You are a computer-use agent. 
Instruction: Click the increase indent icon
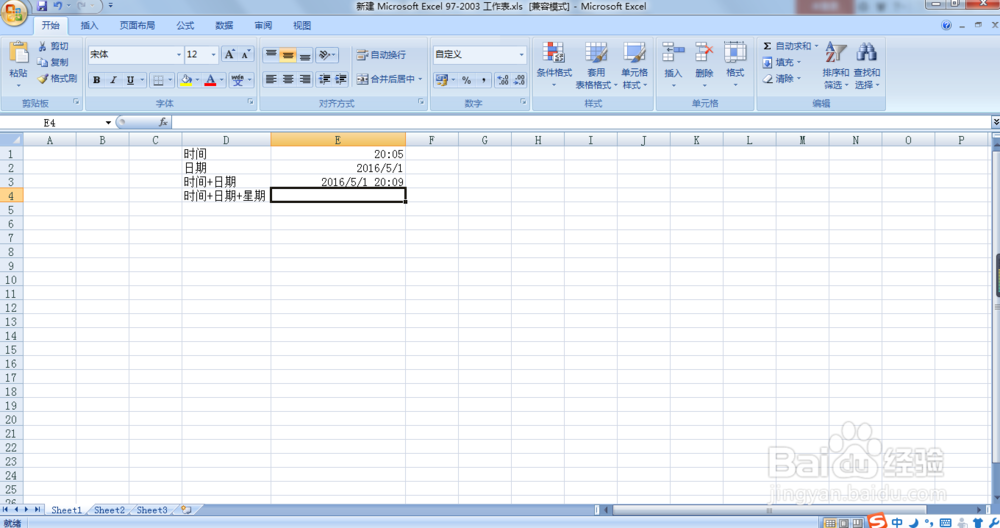point(341,79)
